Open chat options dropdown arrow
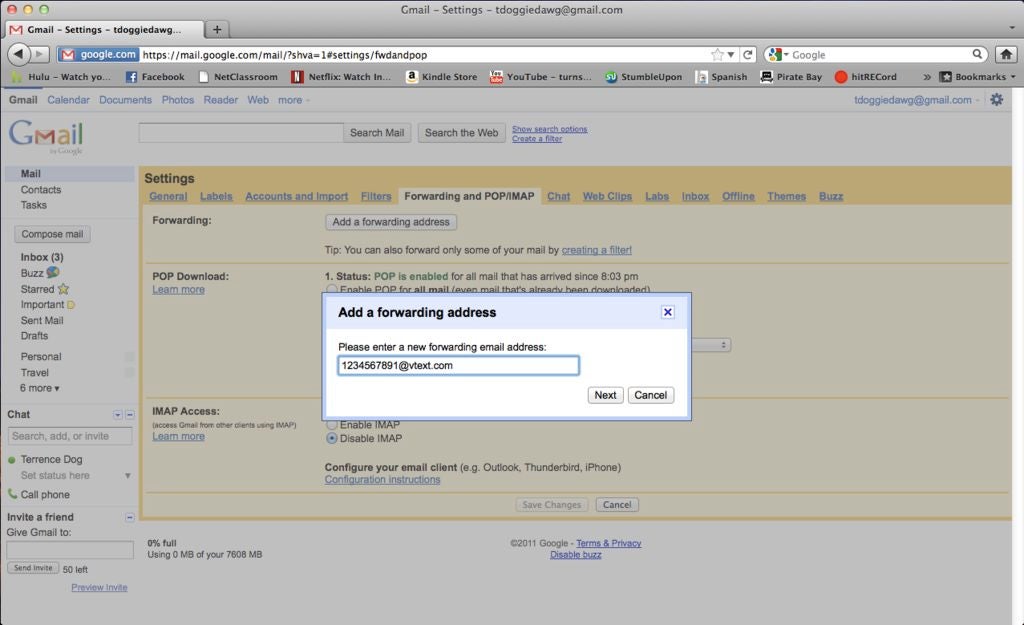The image size is (1024, 625). tap(118, 415)
